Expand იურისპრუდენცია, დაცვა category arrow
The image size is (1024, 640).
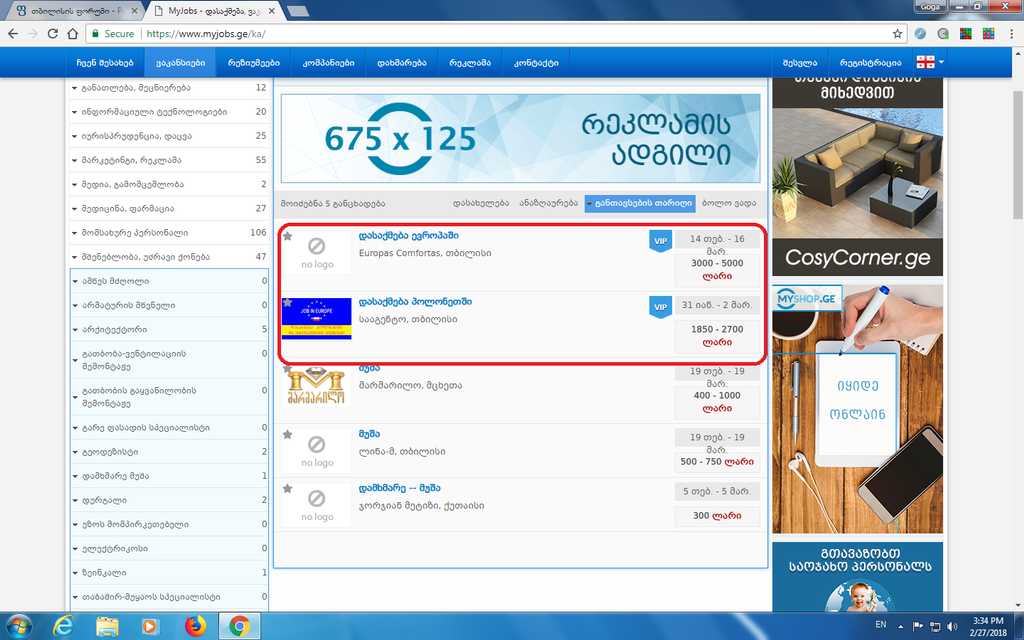click(x=74, y=136)
